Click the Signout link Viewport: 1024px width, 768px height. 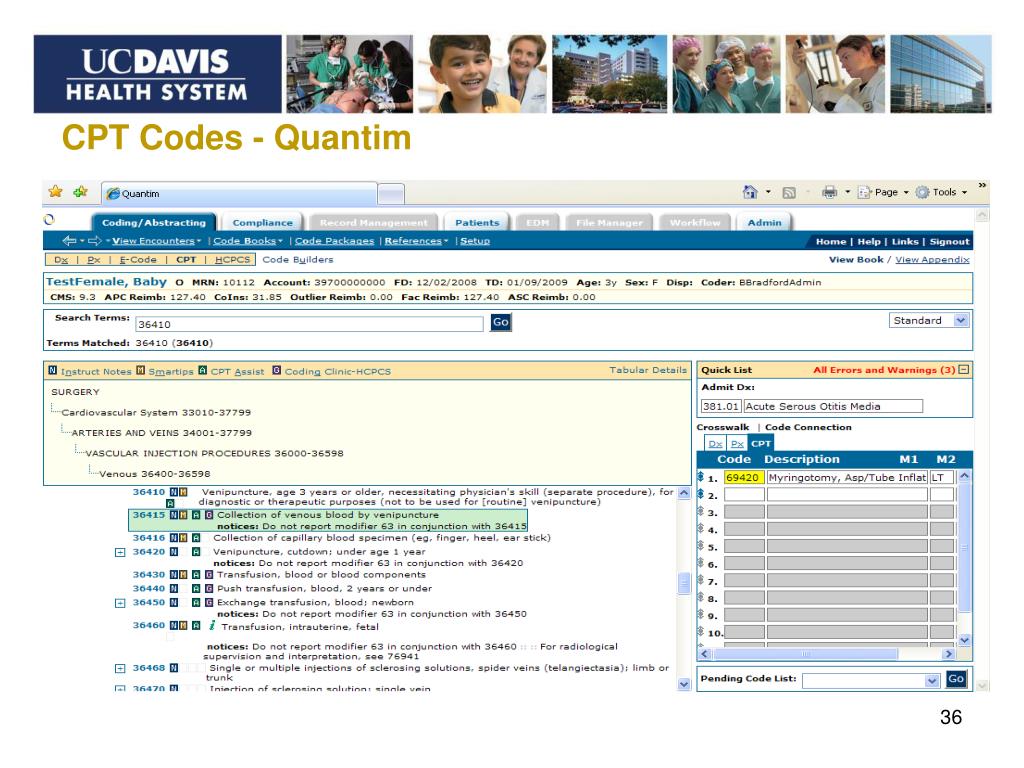pyautogui.click(x=950, y=242)
